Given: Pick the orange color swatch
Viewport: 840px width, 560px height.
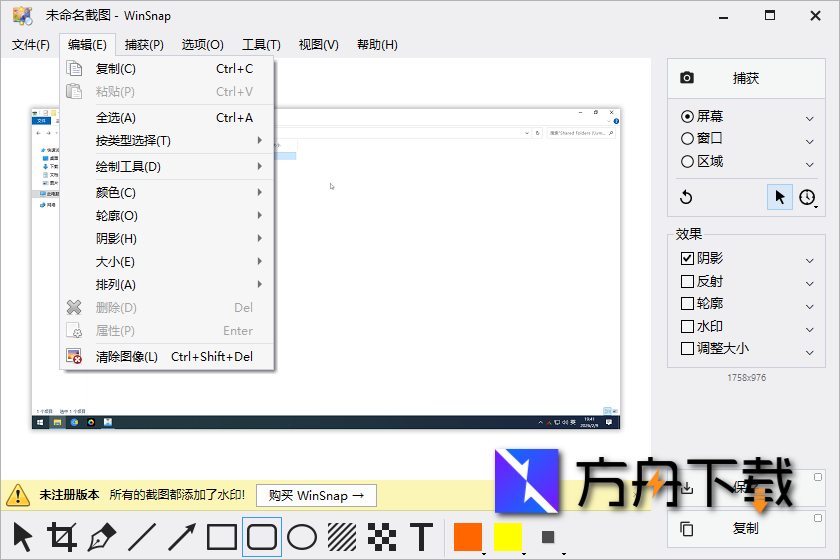Looking at the screenshot, I should [x=468, y=537].
